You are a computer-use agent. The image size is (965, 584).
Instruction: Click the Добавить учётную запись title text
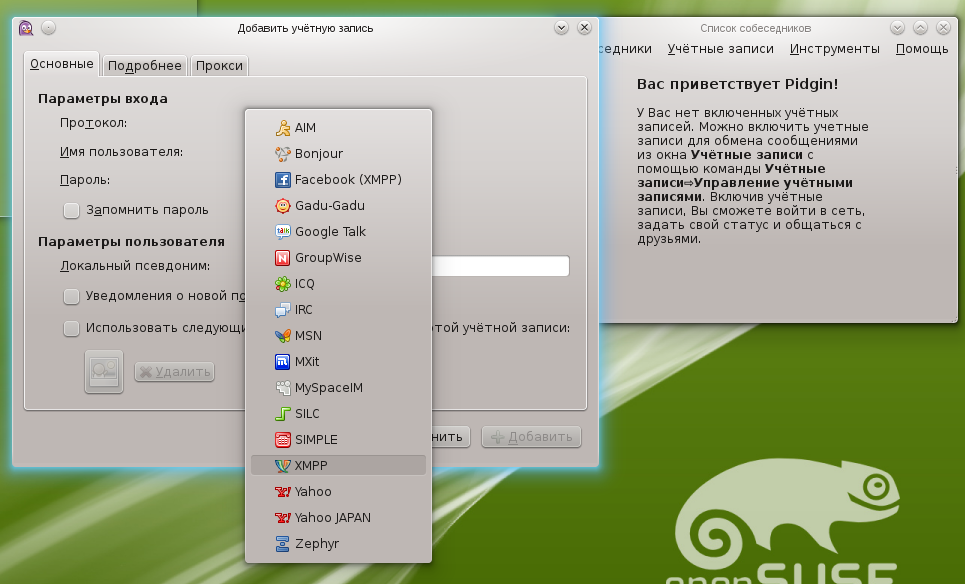(305, 28)
